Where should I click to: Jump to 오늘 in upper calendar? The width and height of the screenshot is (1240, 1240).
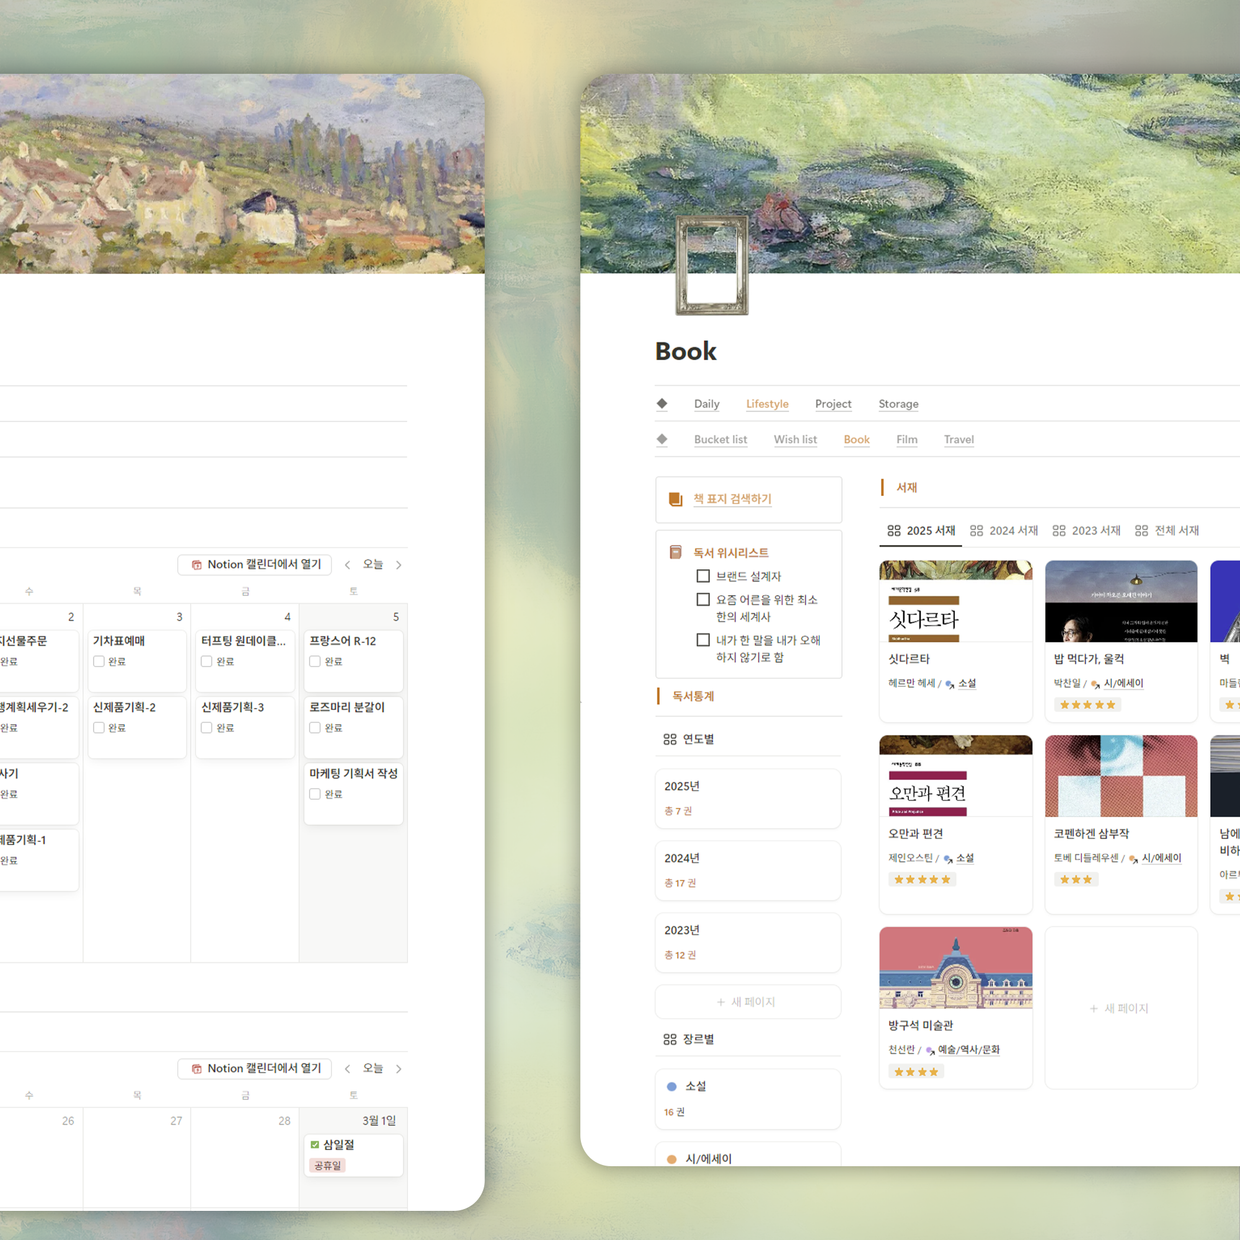tap(373, 565)
